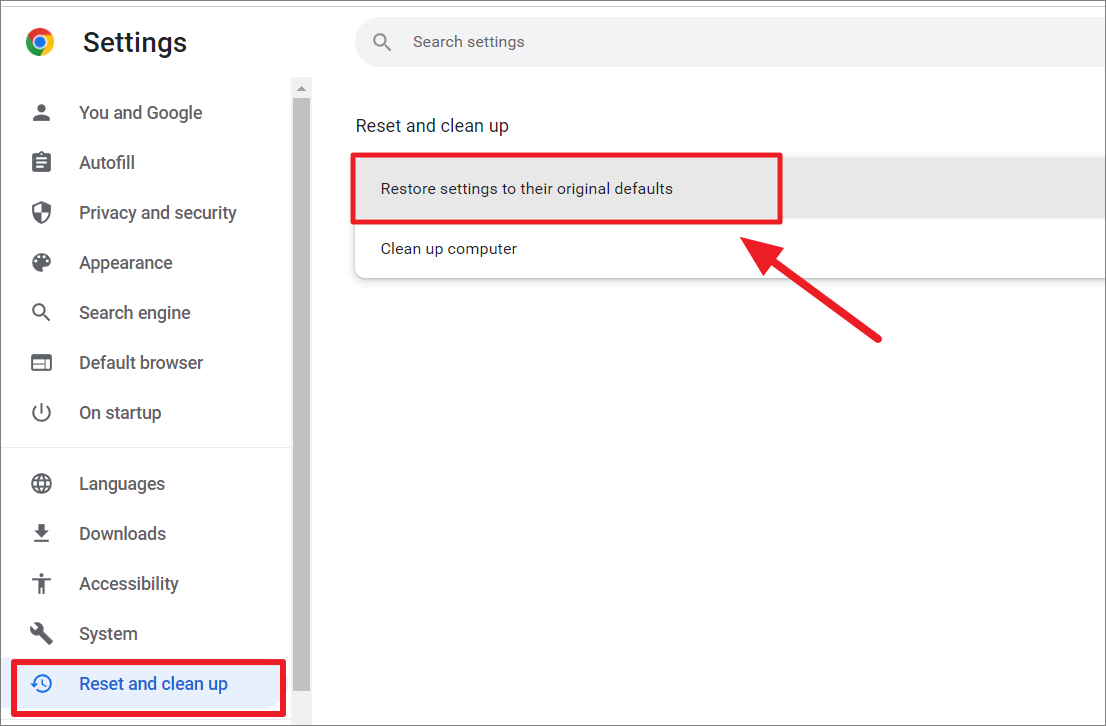This screenshot has height=726, width=1106.
Task: Click the Reset and clean up heading
Action: [x=432, y=126]
